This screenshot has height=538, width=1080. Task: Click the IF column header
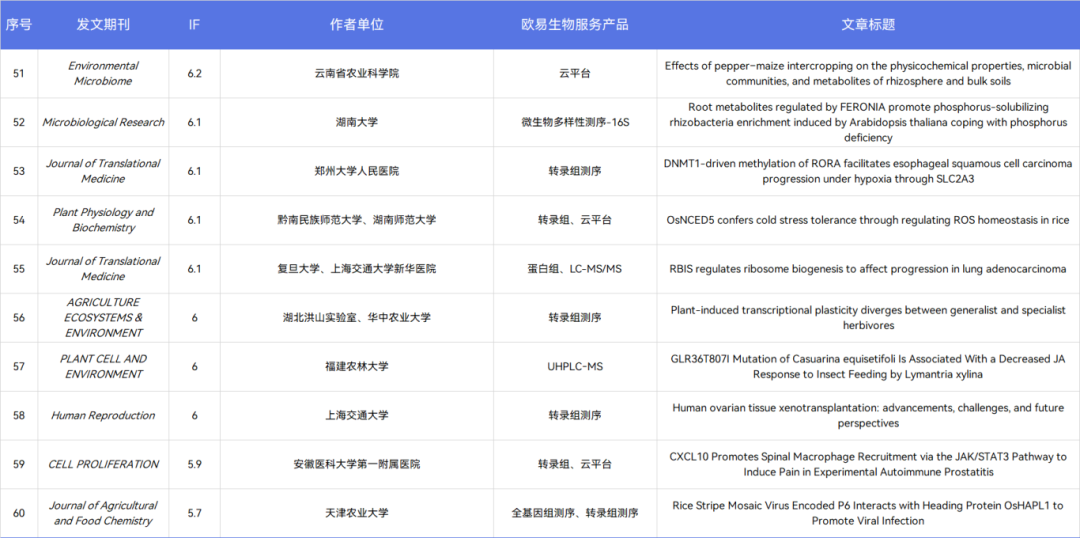coord(194,25)
